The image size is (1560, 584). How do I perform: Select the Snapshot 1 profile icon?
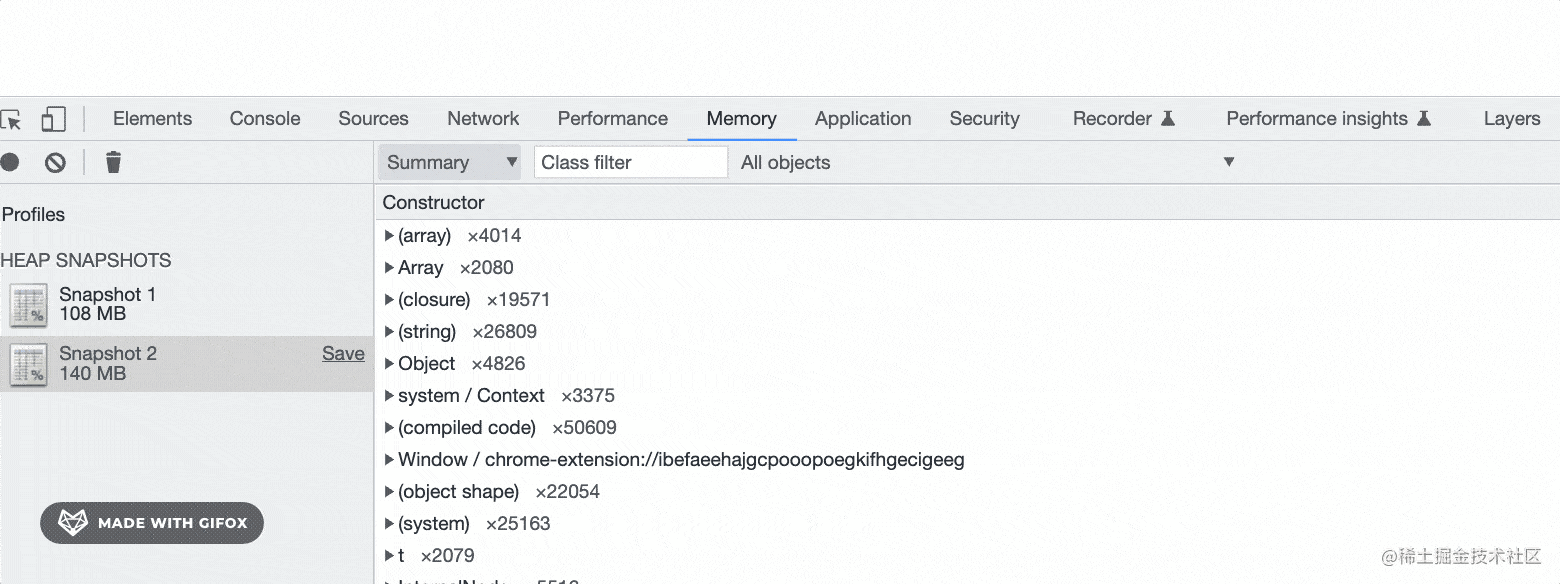point(29,305)
